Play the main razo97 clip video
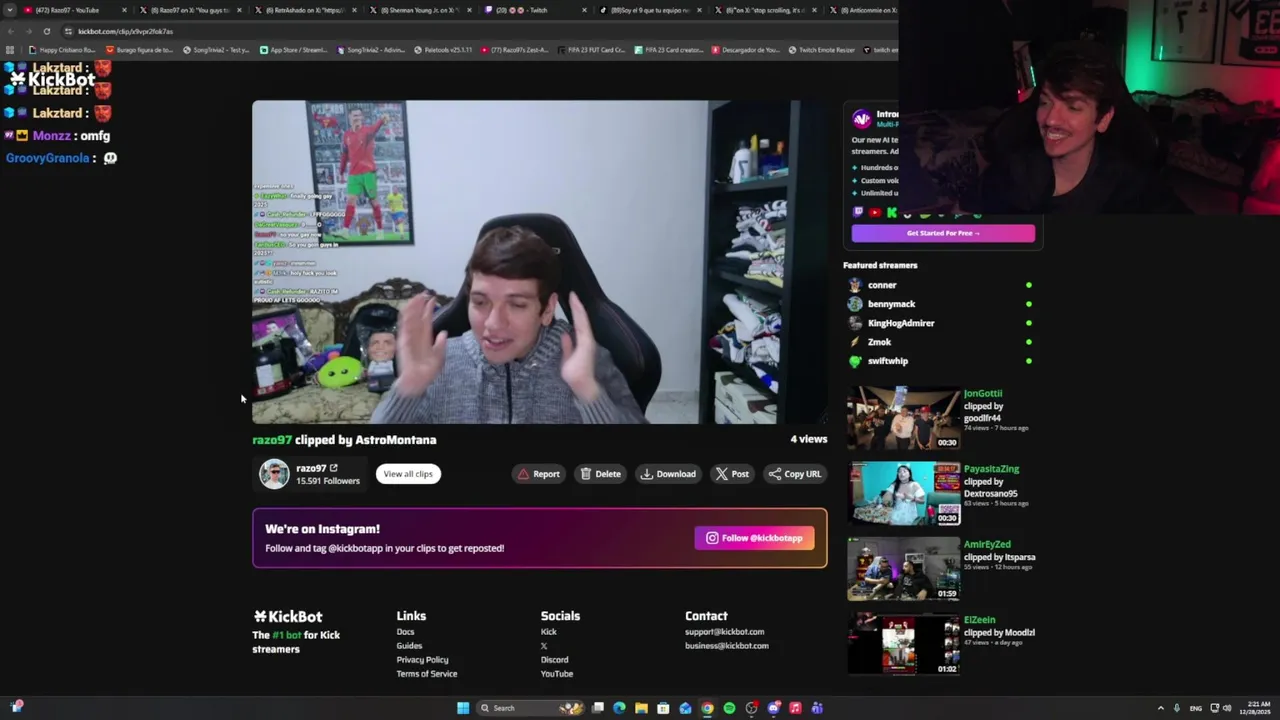This screenshot has width=1280, height=720. point(540,262)
